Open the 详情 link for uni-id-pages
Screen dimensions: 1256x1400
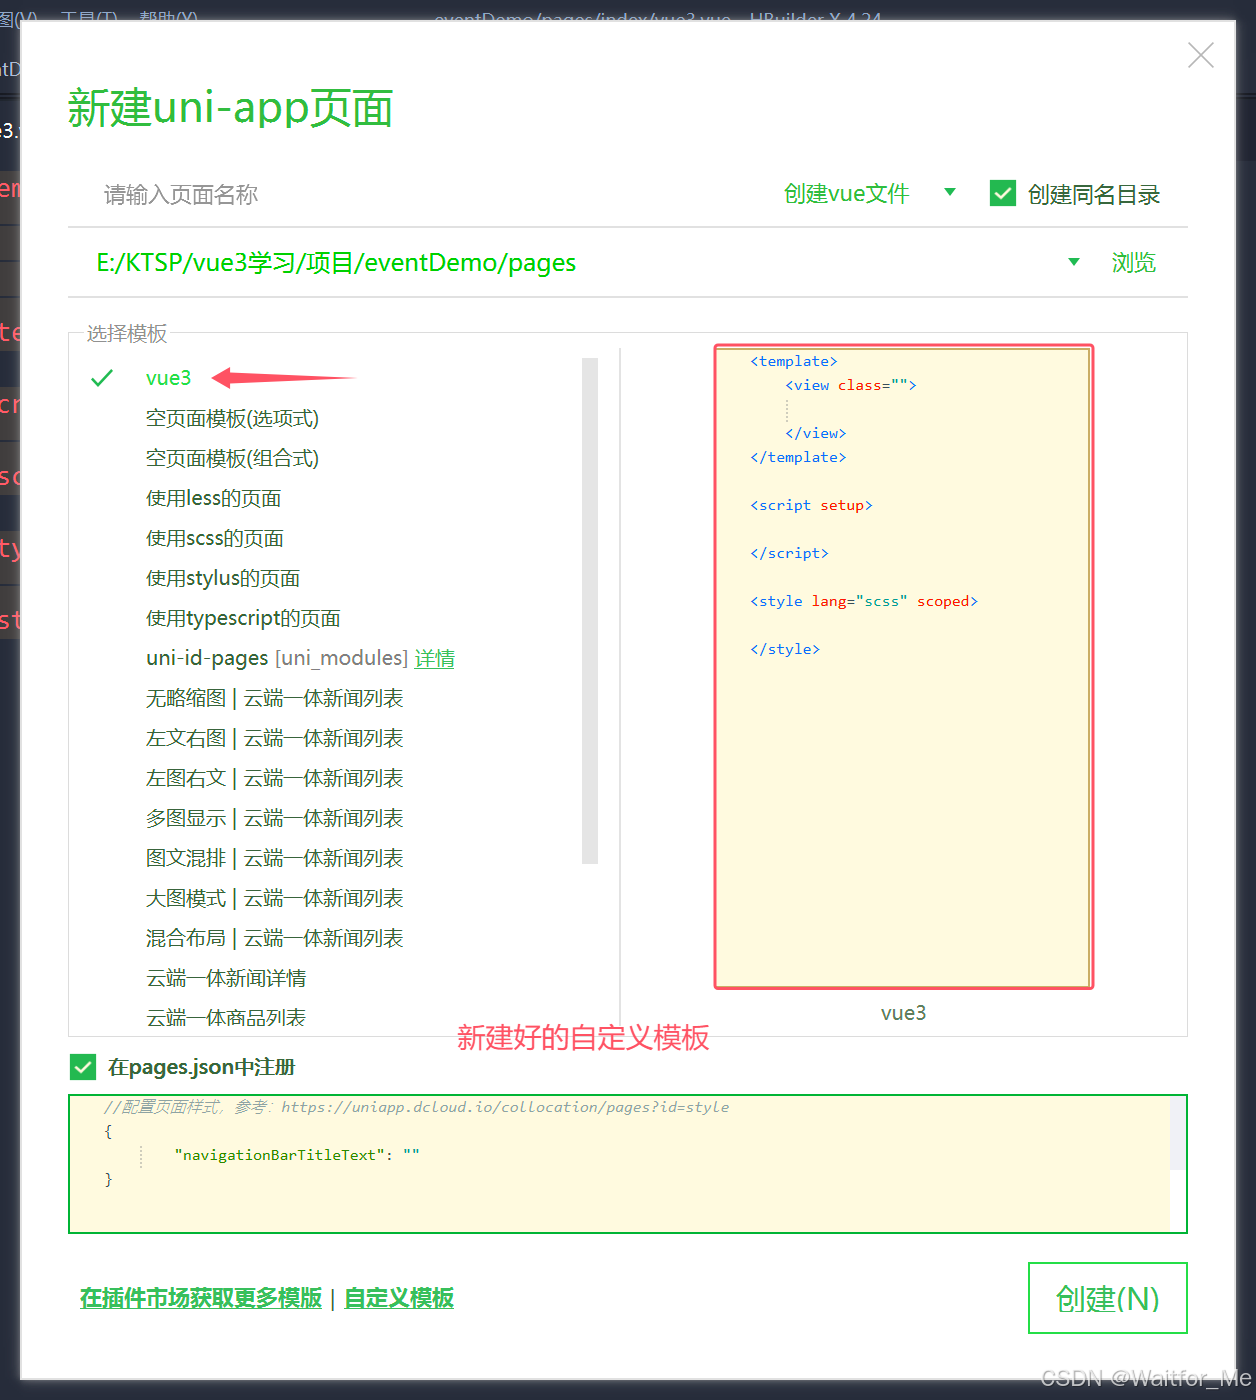pos(435,658)
